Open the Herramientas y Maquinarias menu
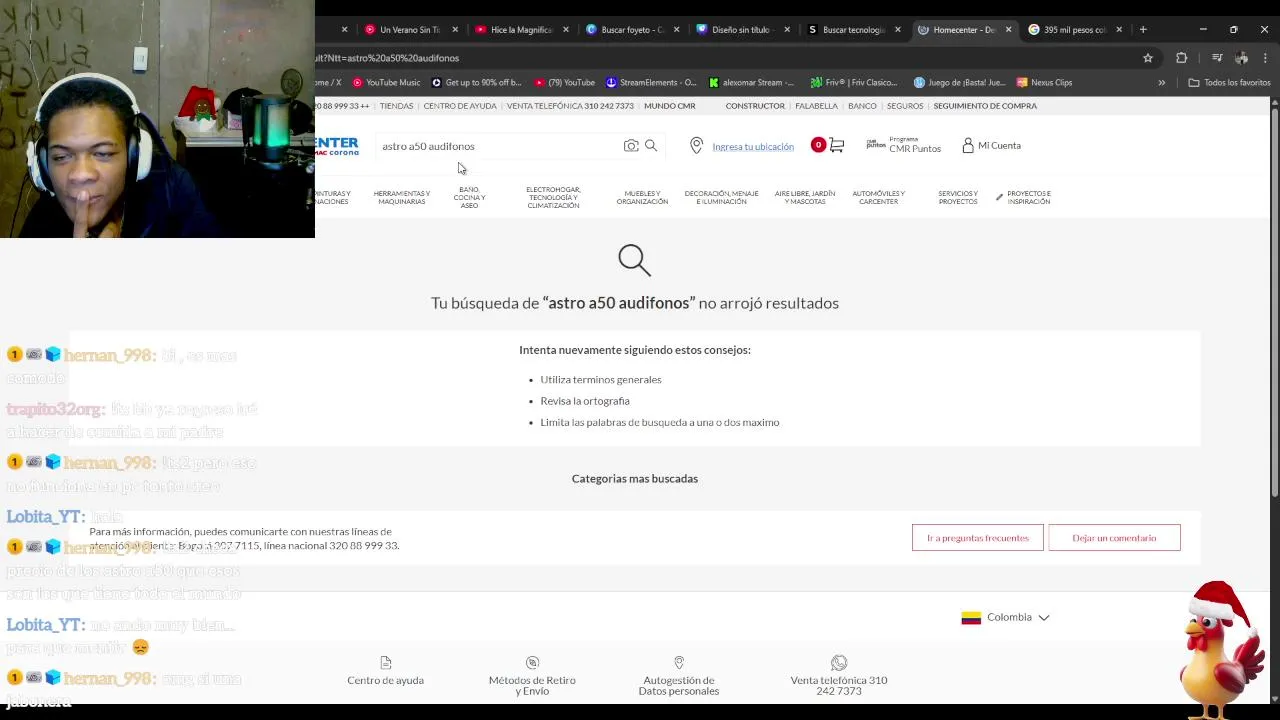 tap(402, 197)
